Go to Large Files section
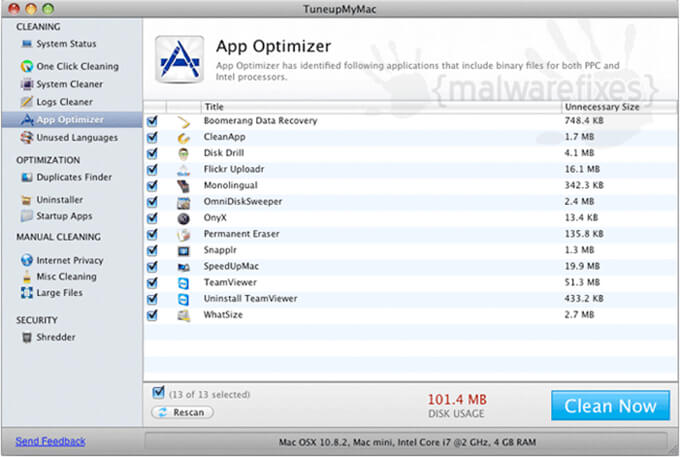The height and width of the screenshot is (457, 680). (x=59, y=293)
